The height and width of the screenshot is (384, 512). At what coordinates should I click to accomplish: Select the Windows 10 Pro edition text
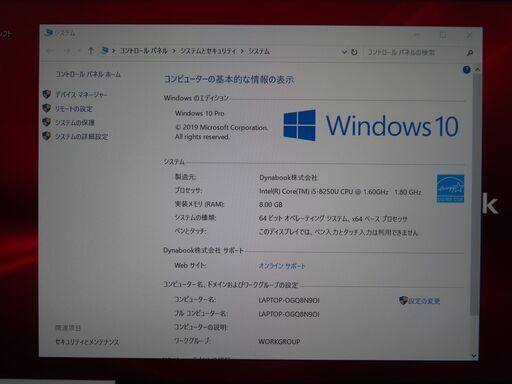click(x=200, y=113)
